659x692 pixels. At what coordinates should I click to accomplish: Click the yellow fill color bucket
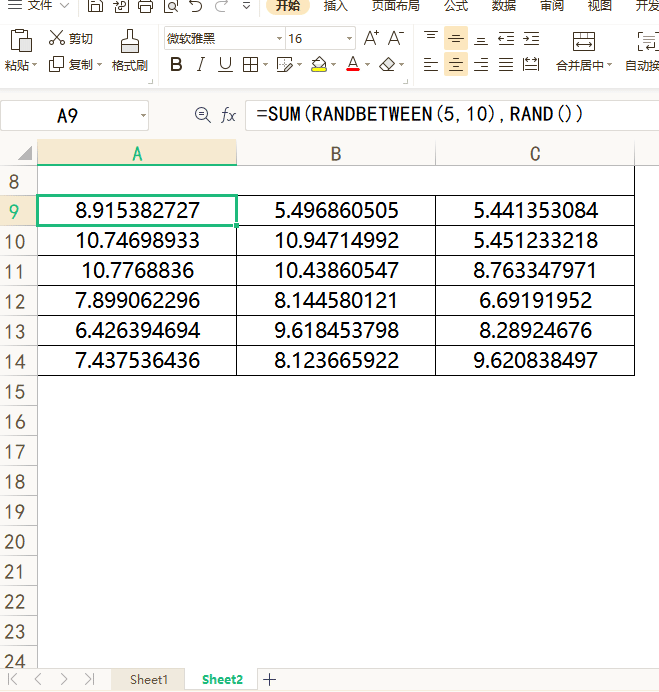coord(319,65)
